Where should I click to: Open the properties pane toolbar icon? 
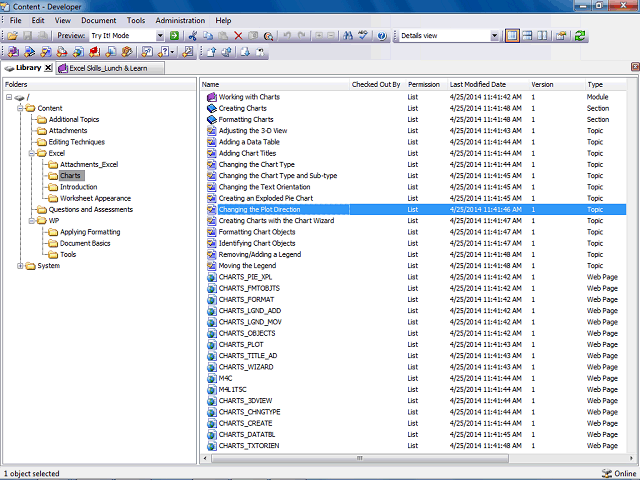[561, 36]
